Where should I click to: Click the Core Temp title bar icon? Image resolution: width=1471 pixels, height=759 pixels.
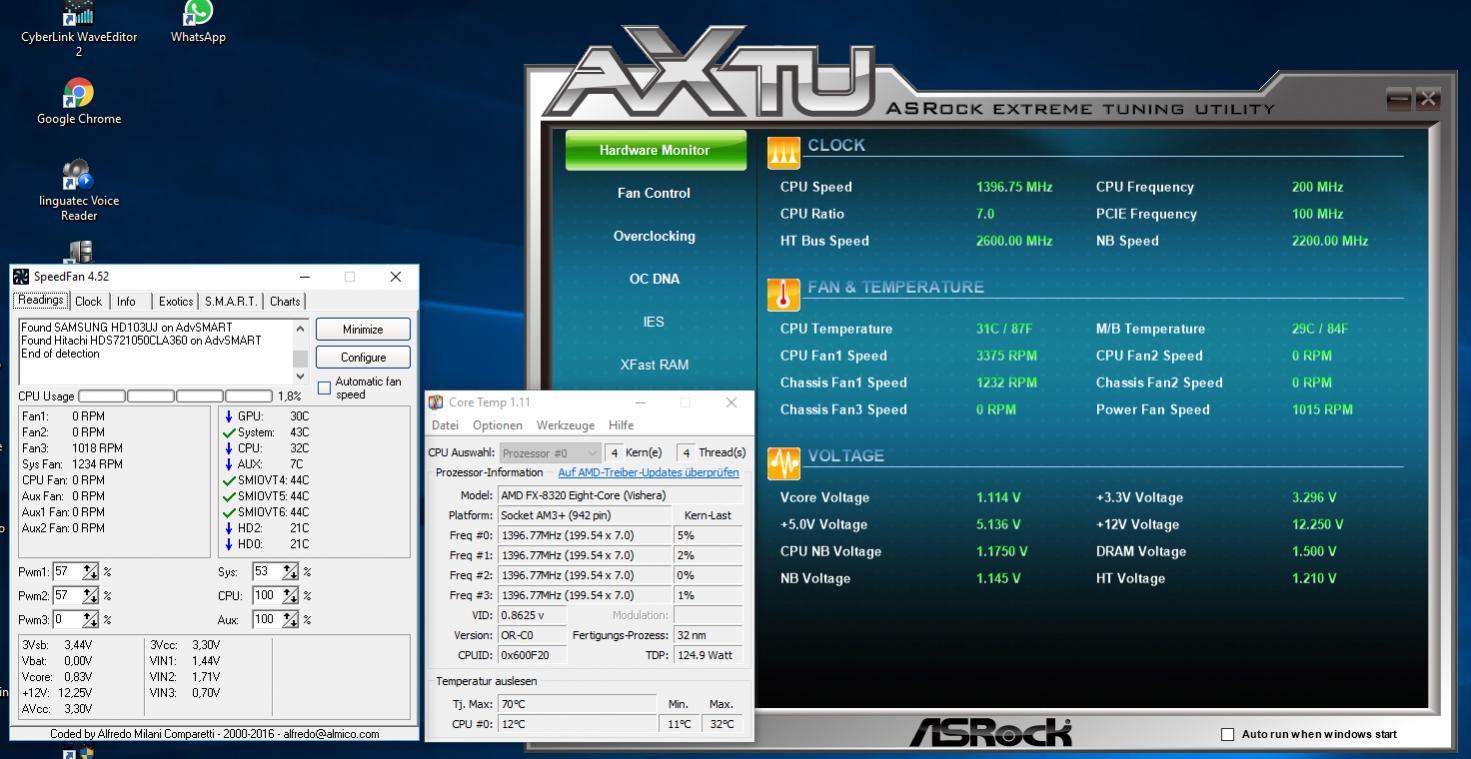[436, 403]
